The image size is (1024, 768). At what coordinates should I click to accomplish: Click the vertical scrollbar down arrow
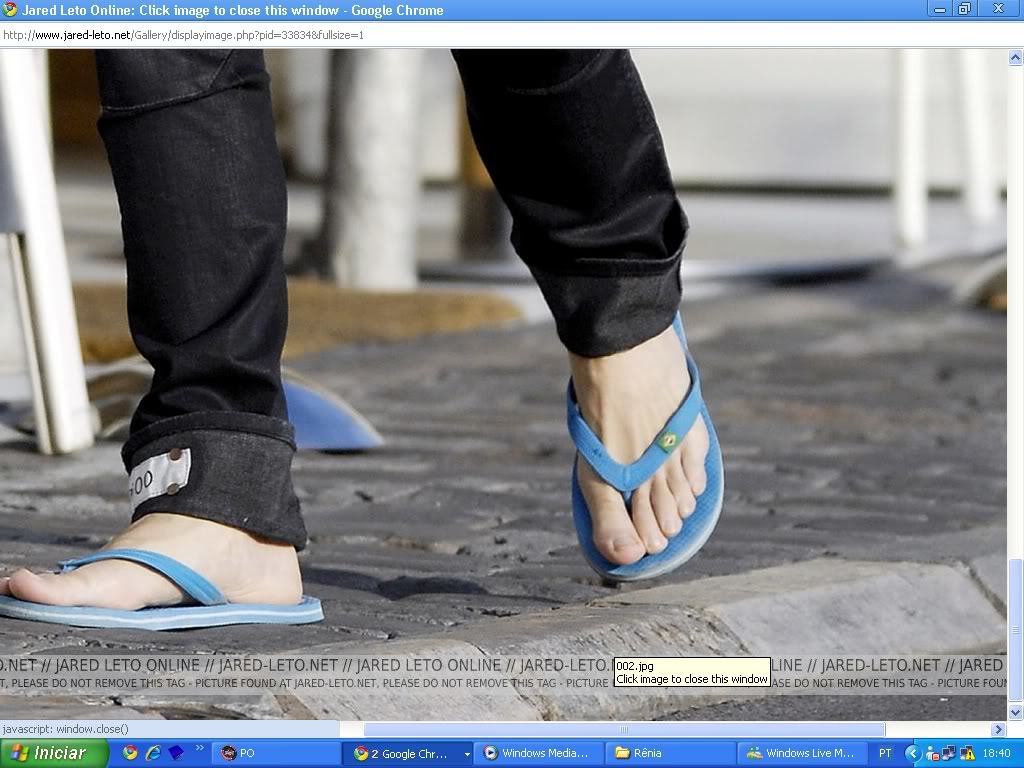coord(1015,712)
